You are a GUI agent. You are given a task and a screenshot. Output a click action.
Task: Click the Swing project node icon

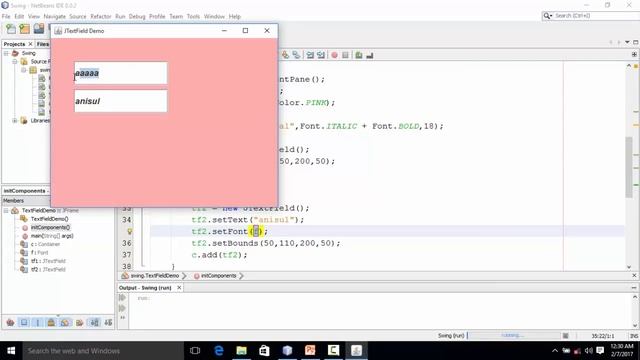16,53
